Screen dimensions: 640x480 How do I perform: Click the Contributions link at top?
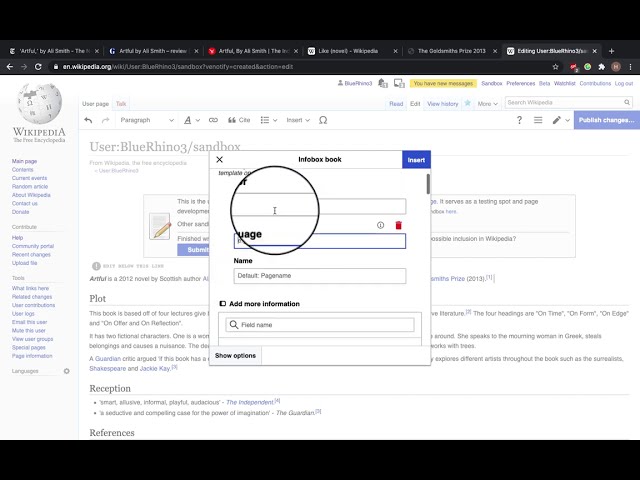coord(595,83)
